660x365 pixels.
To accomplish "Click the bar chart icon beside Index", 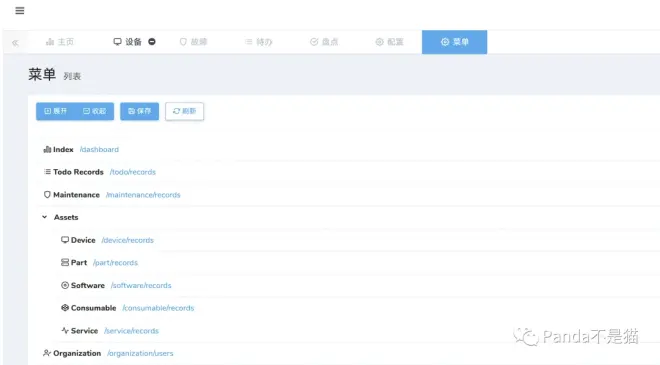I will point(47,149).
